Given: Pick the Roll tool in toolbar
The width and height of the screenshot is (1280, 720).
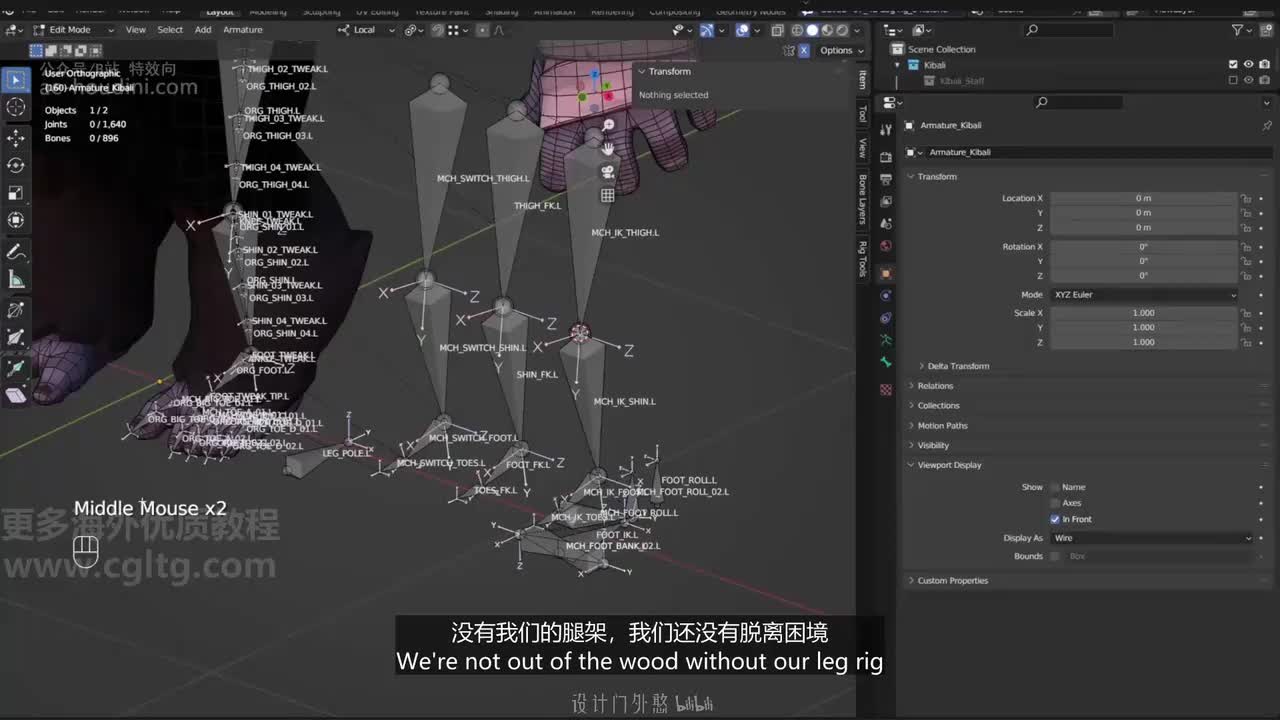Looking at the screenshot, I should [16, 310].
